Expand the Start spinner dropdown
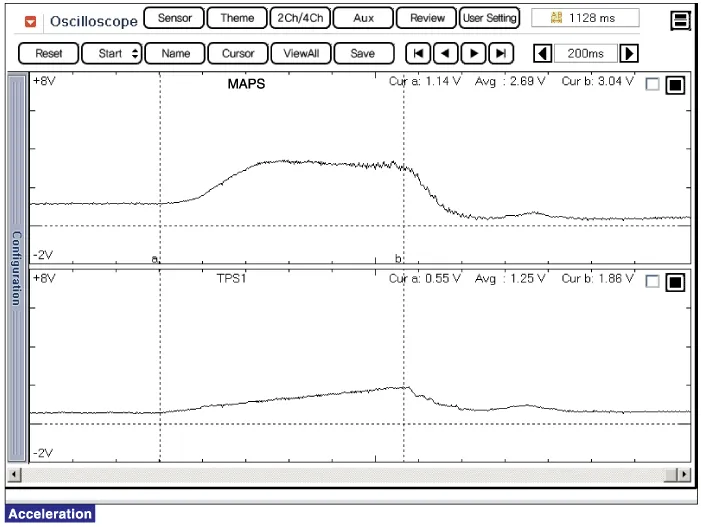The image size is (701, 527). coord(110,53)
